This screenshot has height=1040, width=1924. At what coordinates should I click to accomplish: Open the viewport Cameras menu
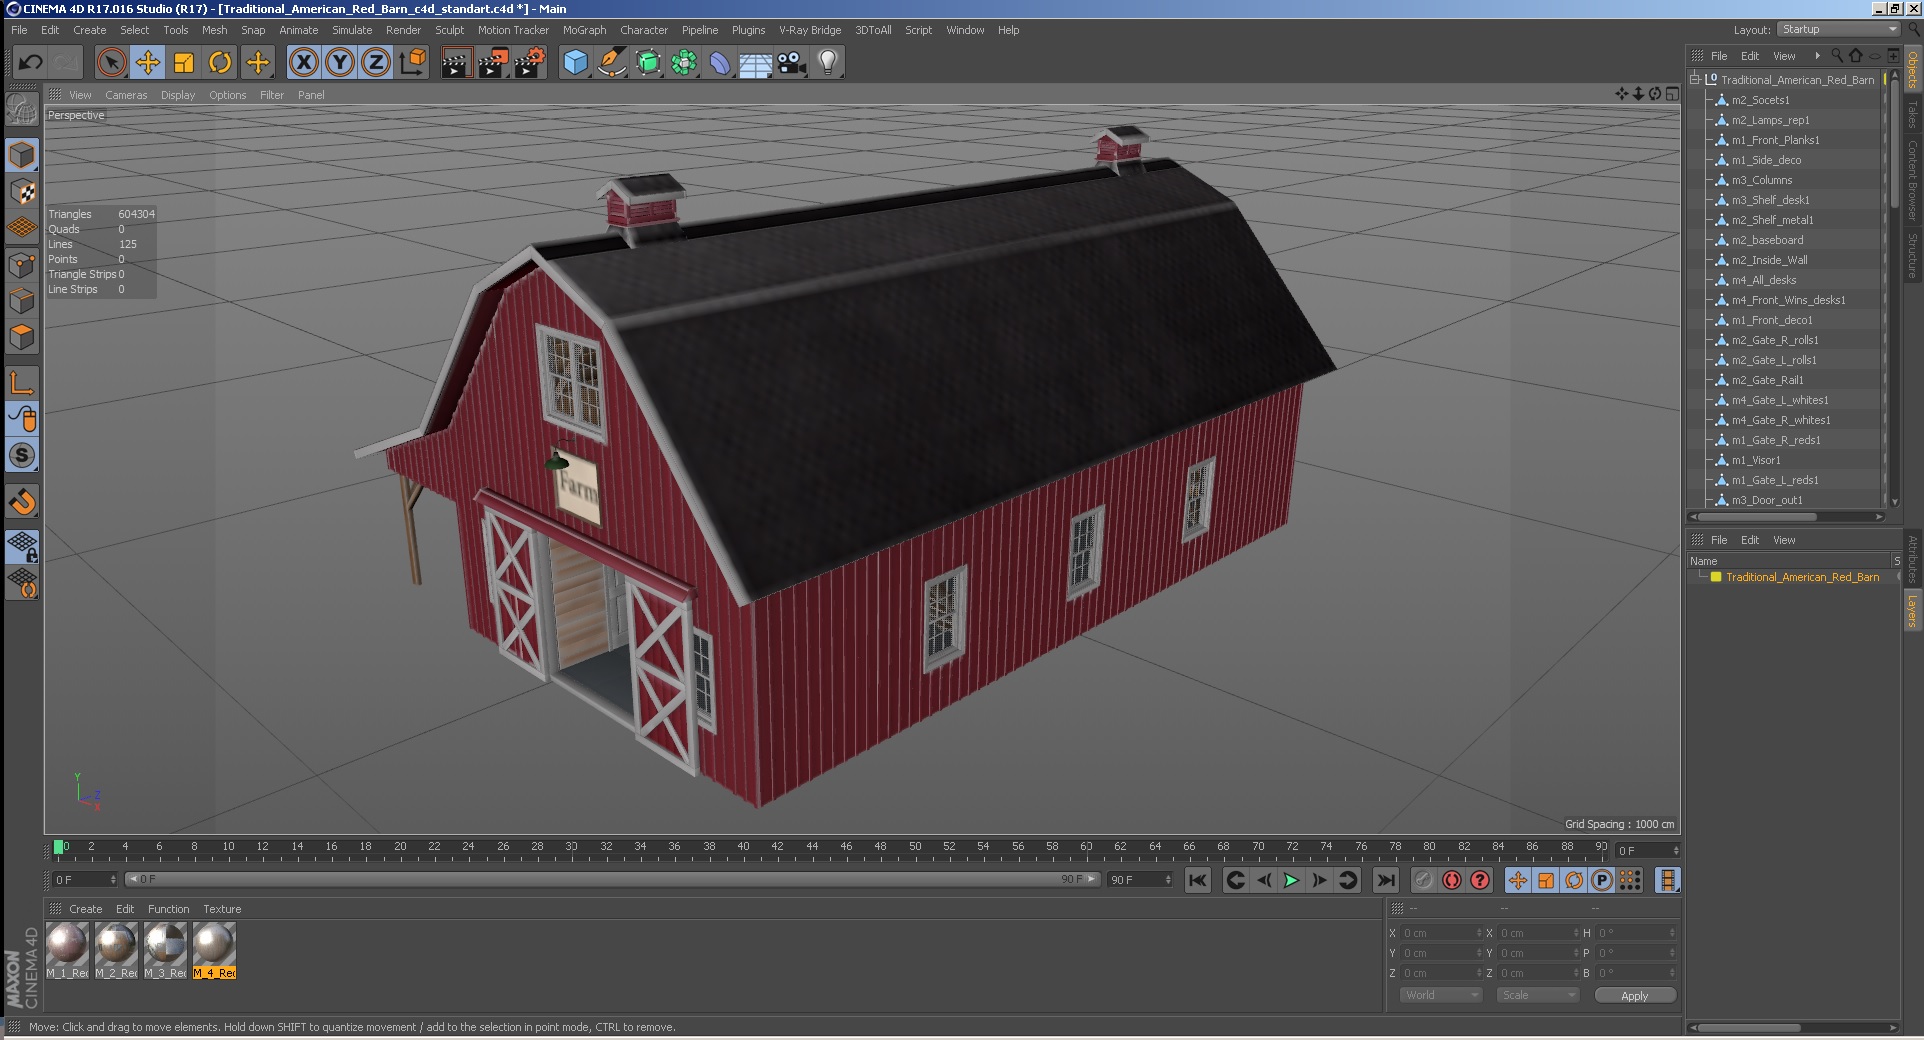[x=126, y=95]
